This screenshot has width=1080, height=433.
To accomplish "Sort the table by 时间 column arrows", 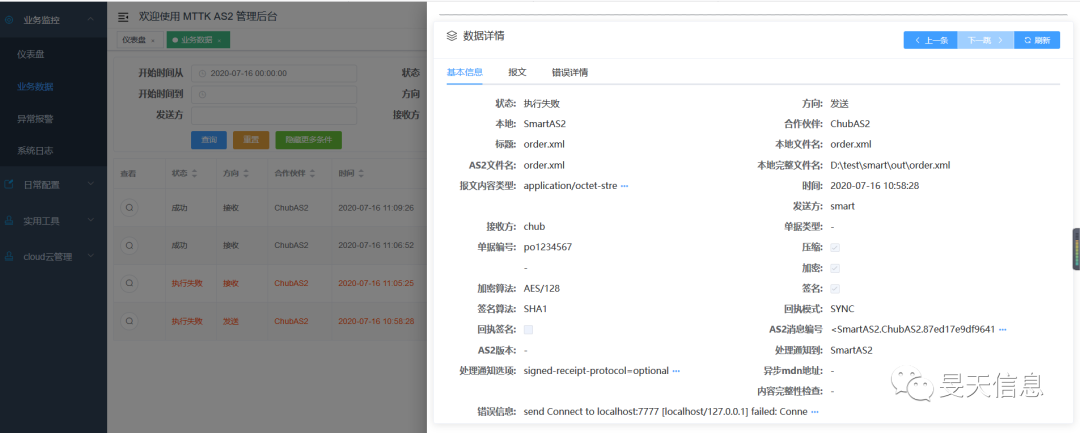I will click(361, 173).
